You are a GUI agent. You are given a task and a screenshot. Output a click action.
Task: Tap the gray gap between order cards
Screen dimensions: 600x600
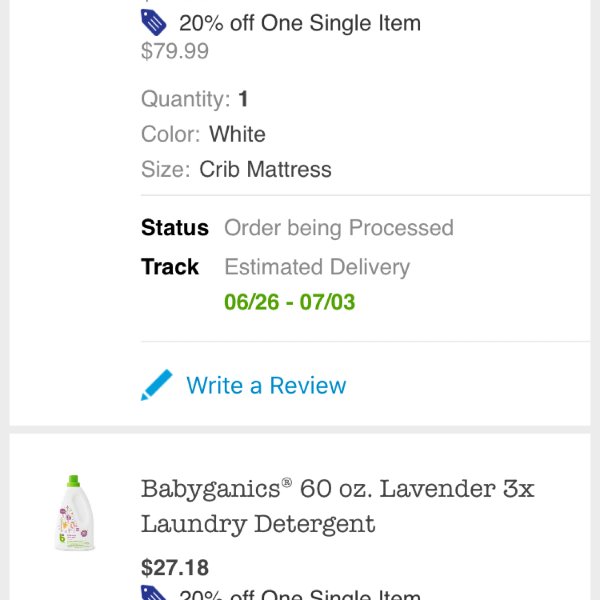pyautogui.click(x=300, y=430)
